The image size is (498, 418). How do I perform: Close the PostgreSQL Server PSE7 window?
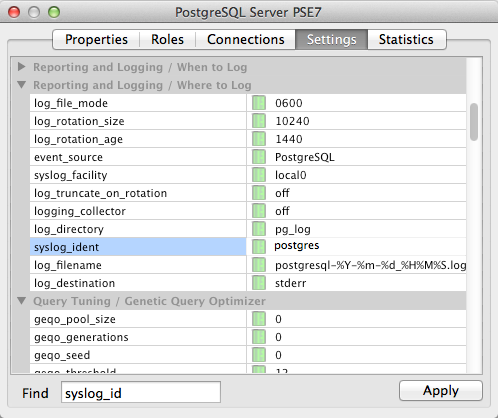click(x=14, y=12)
